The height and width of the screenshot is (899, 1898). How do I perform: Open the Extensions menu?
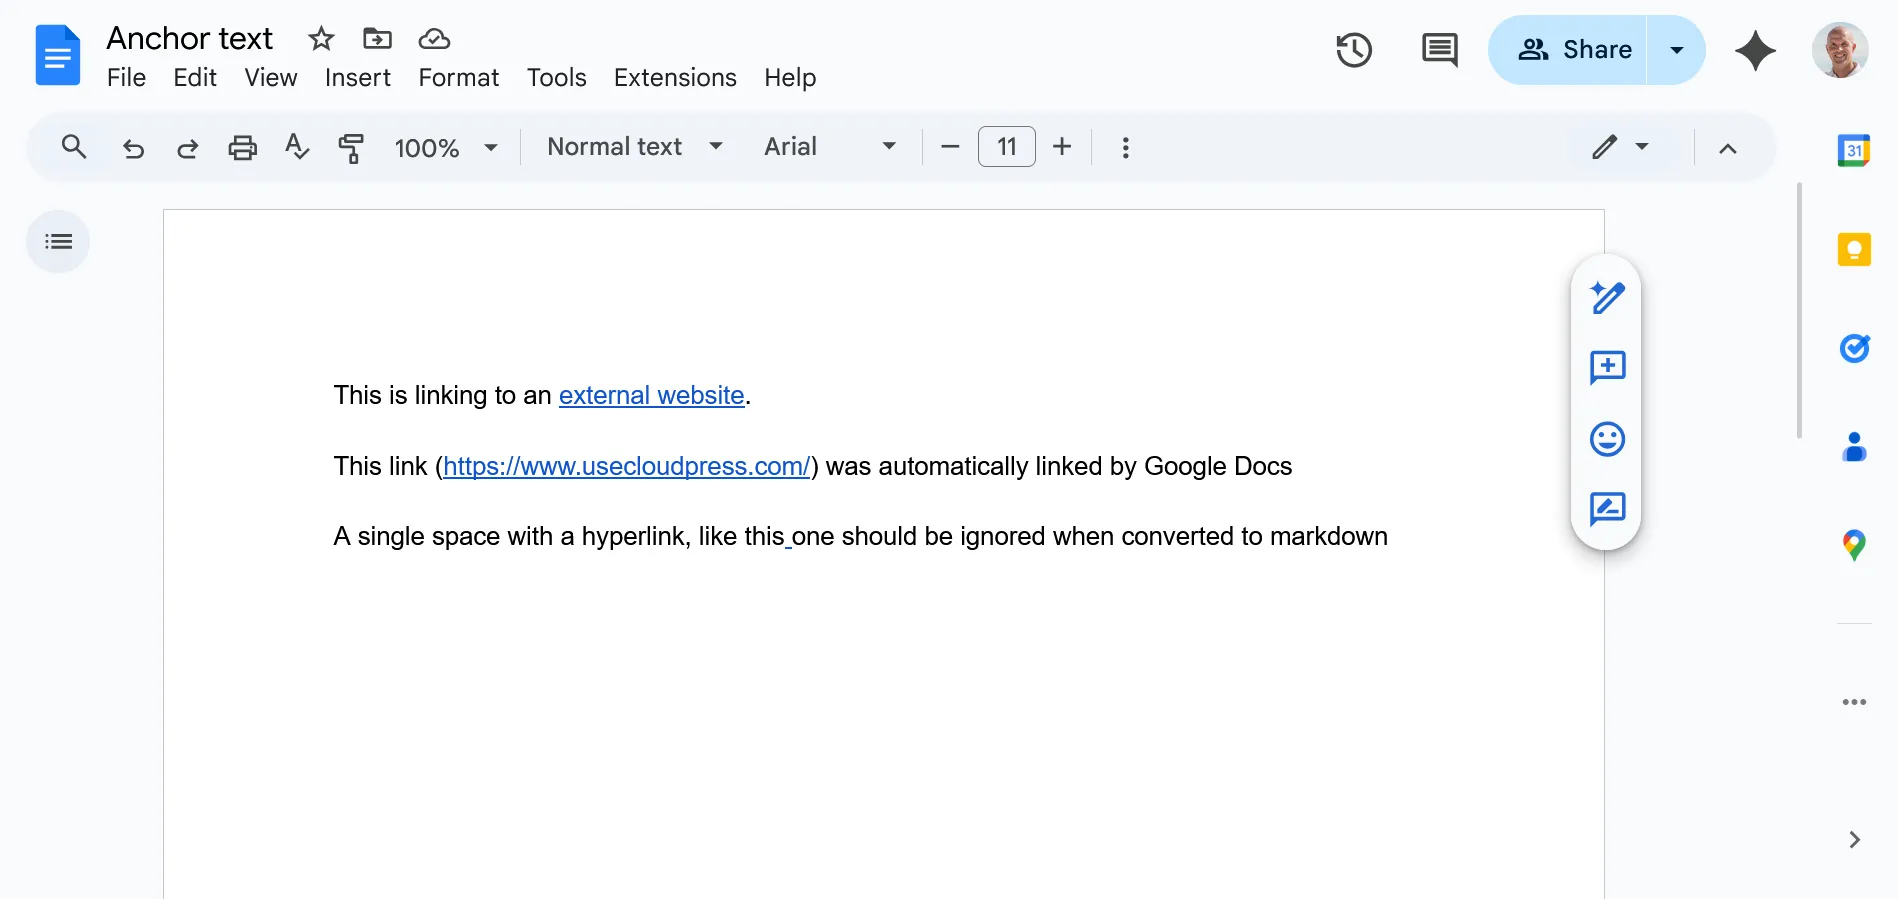click(675, 78)
